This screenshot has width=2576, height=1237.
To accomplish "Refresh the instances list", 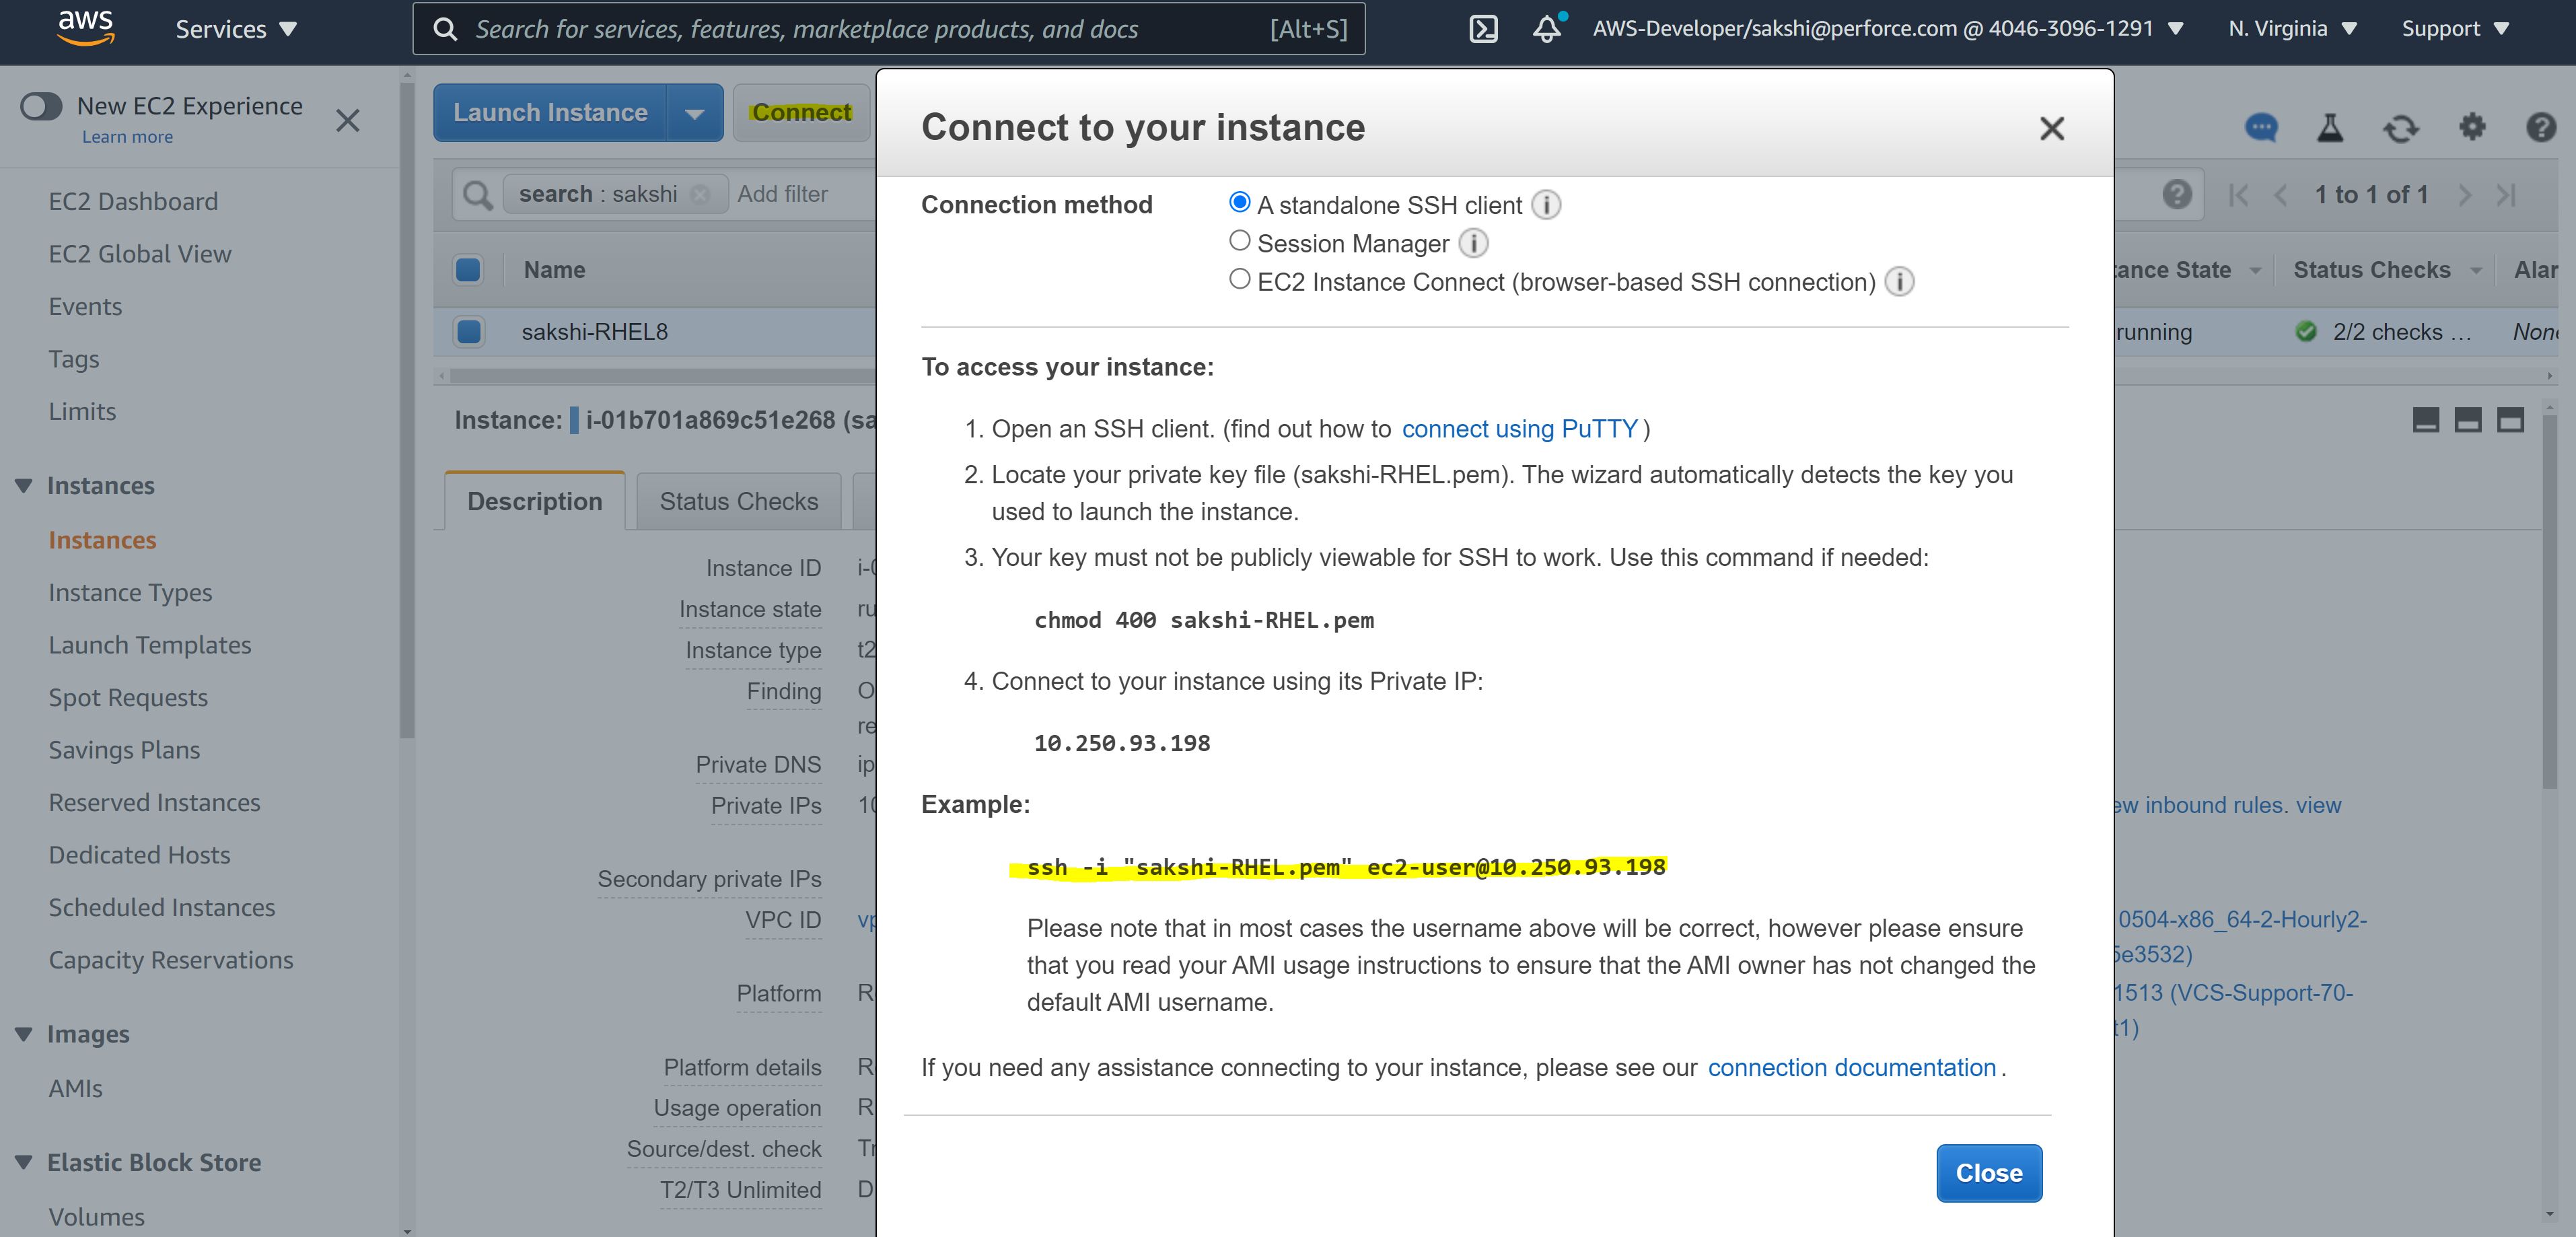I will point(2402,128).
